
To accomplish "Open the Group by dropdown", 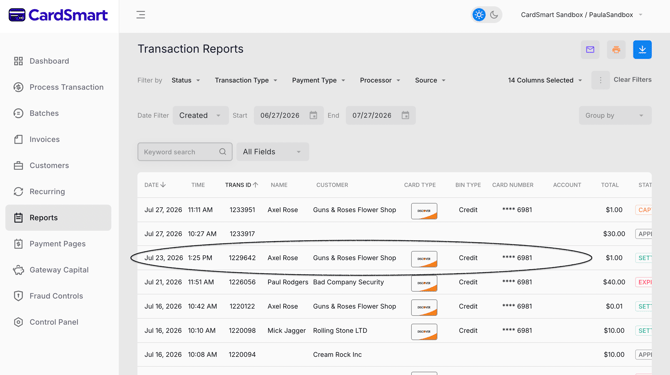I will pos(615,115).
